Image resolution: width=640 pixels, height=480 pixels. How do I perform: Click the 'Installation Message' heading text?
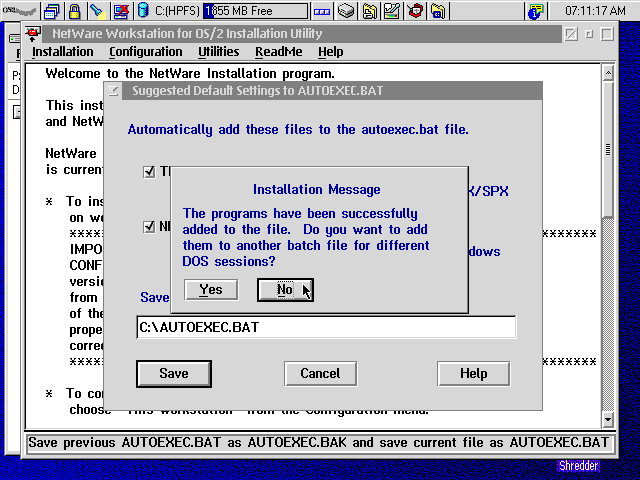coord(316,189)
